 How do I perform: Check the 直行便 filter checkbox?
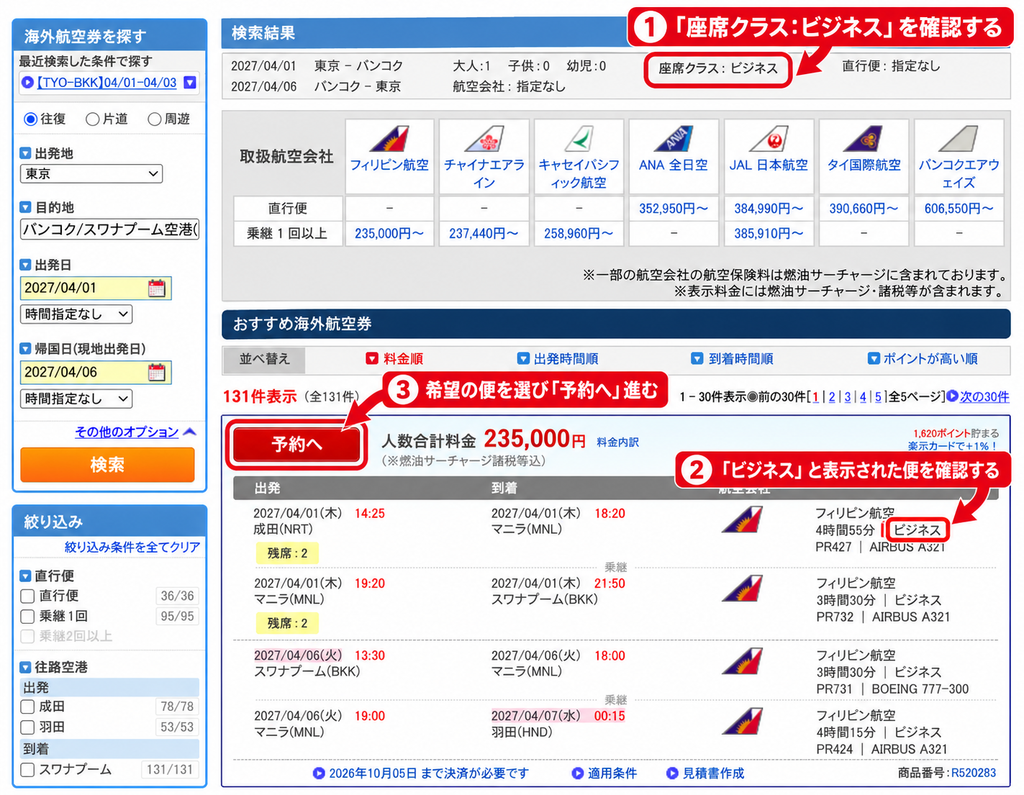pyautogui.click(x=27, y=596)
